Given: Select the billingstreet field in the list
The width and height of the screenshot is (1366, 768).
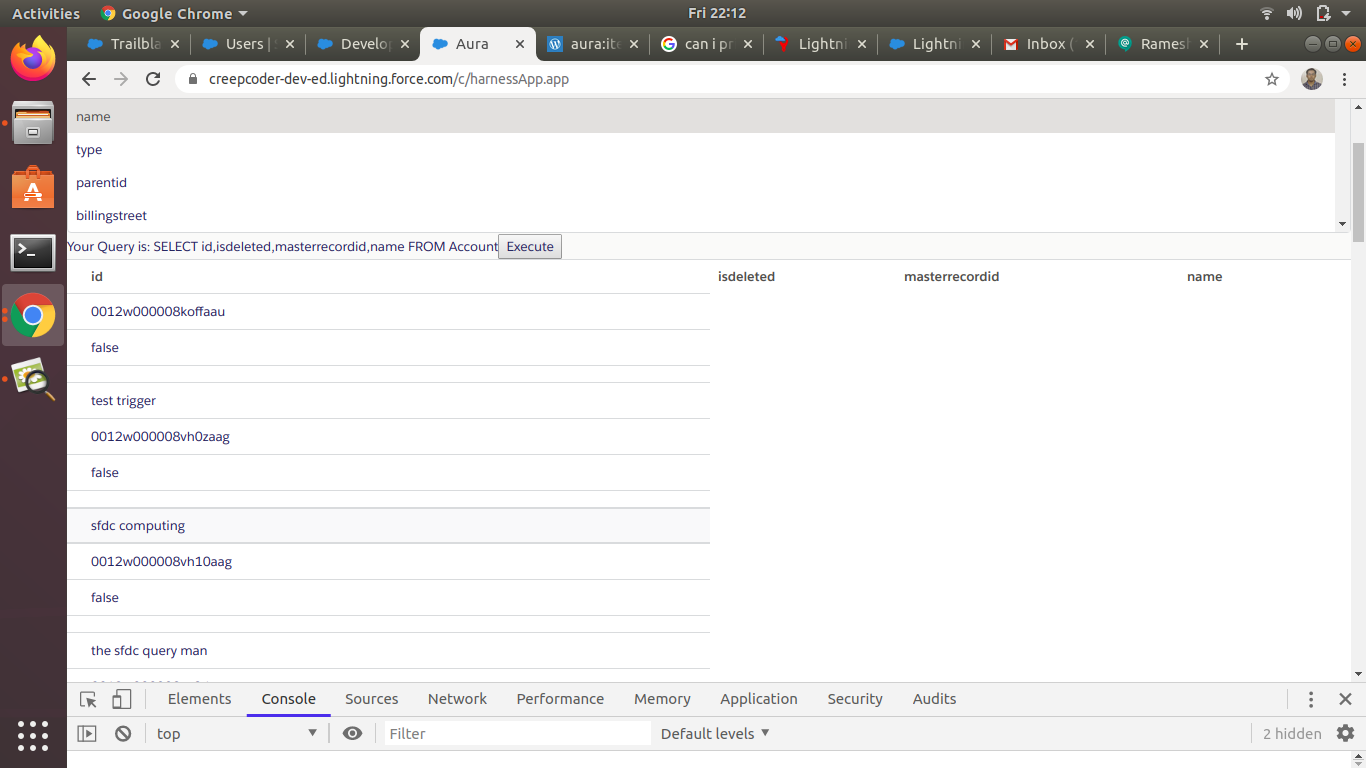Looking at the screenshot, I should tap(111, 215).
